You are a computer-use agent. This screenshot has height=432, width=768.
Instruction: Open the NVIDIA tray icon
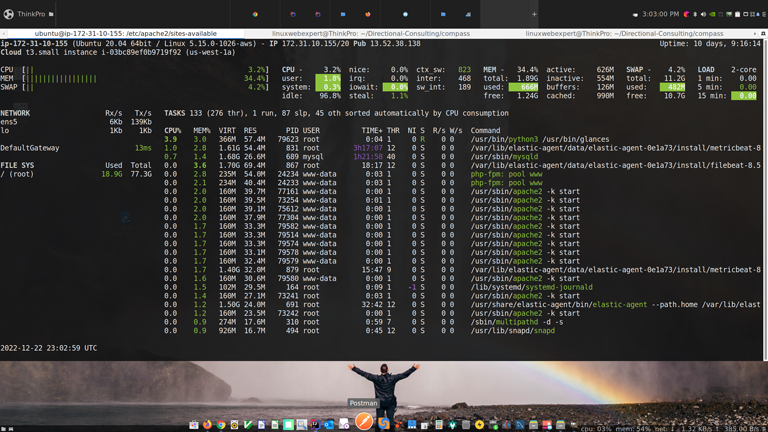712,14
